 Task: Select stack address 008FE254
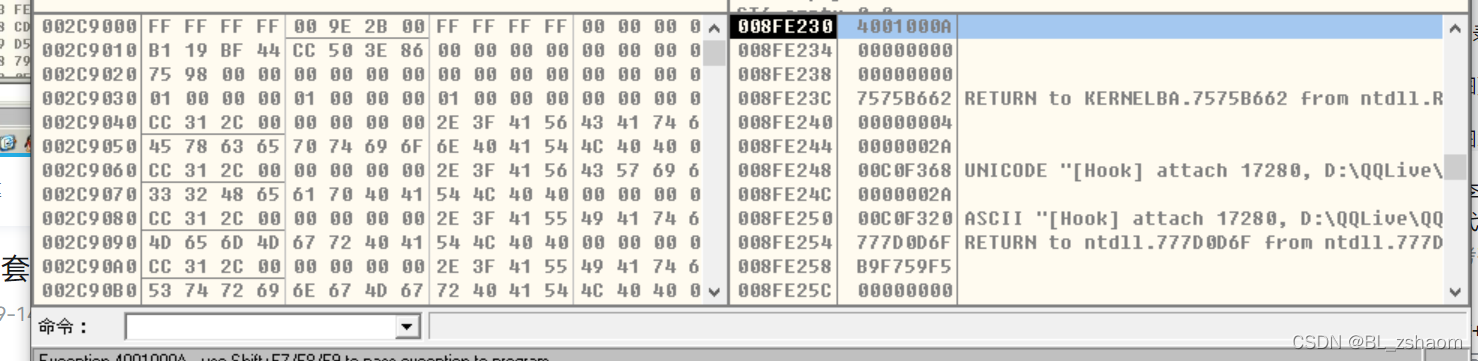(x=784, y=242)
